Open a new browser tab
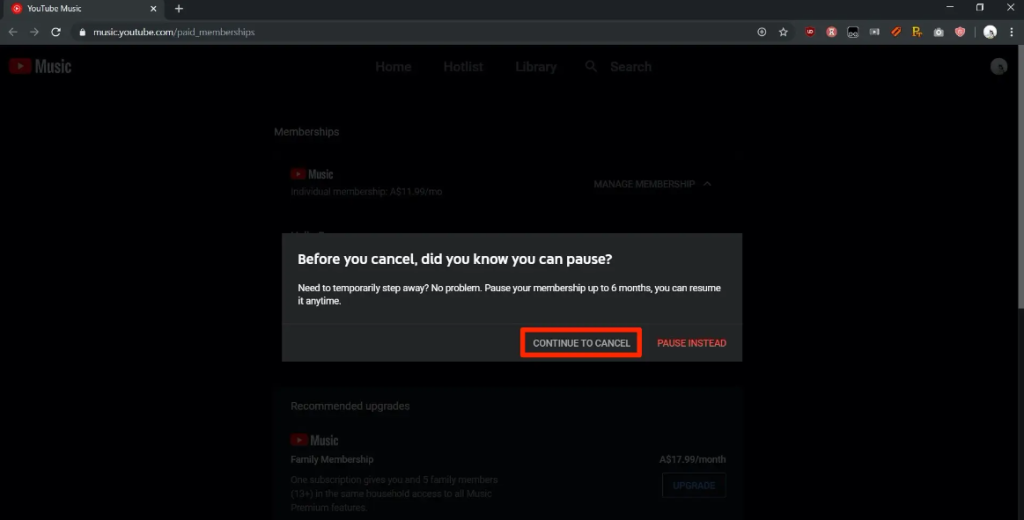Image resolution: width=1024 pixels, height=520 pixels. click(x=179, y=8)
